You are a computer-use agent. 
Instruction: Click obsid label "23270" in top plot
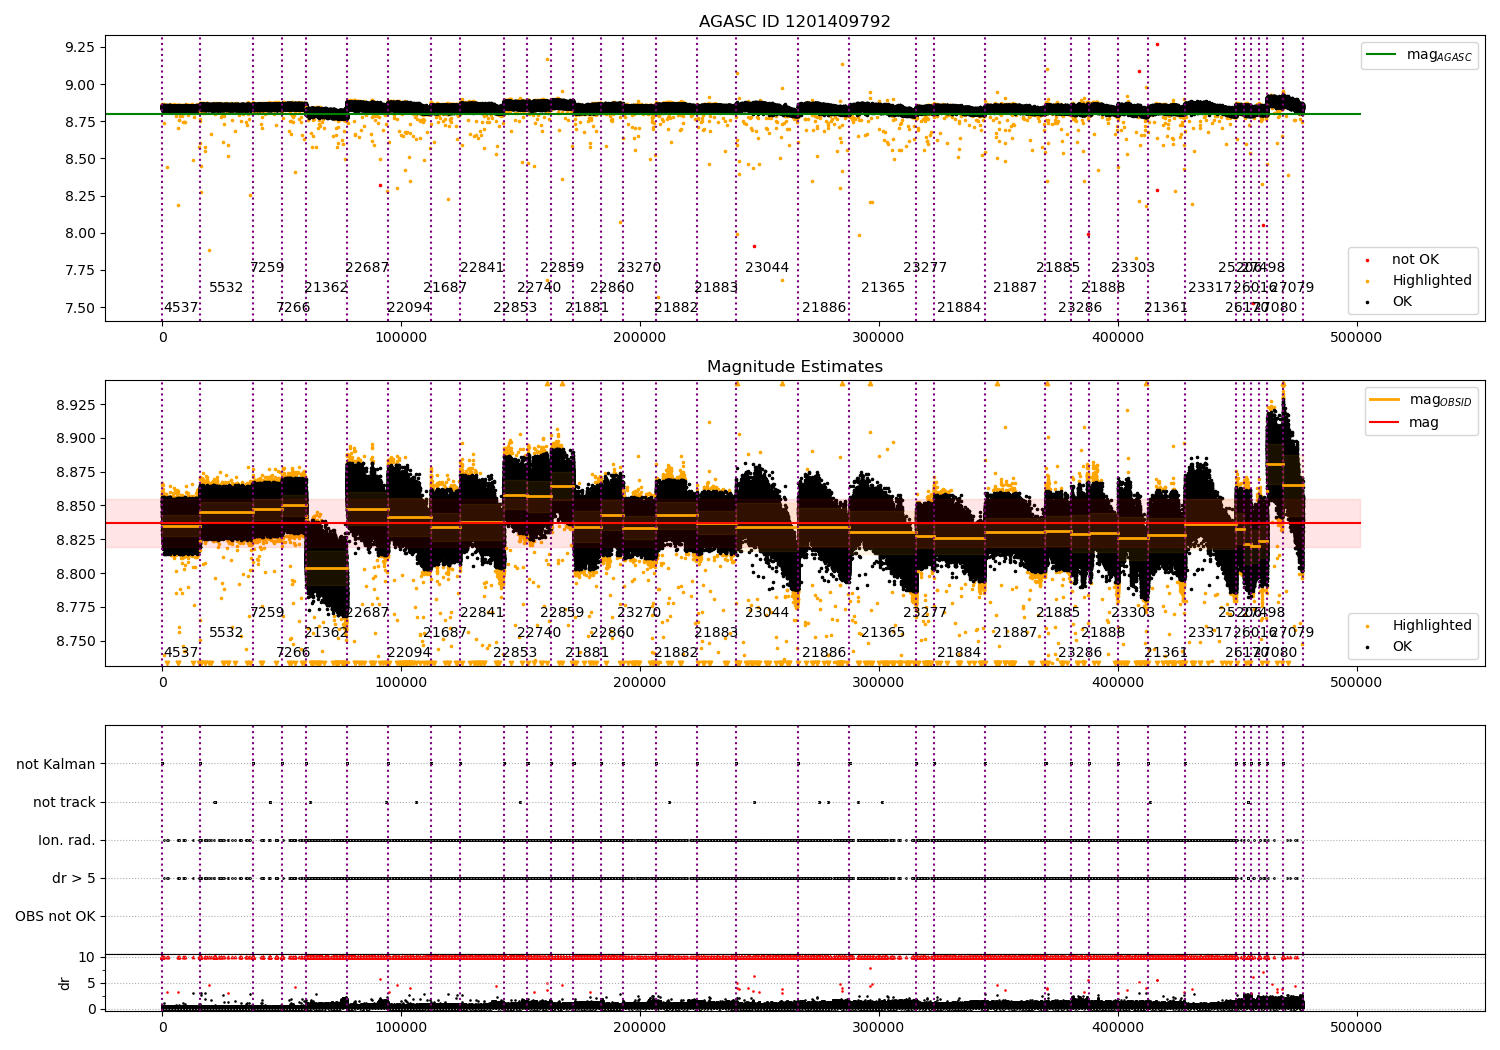(639, 267)
